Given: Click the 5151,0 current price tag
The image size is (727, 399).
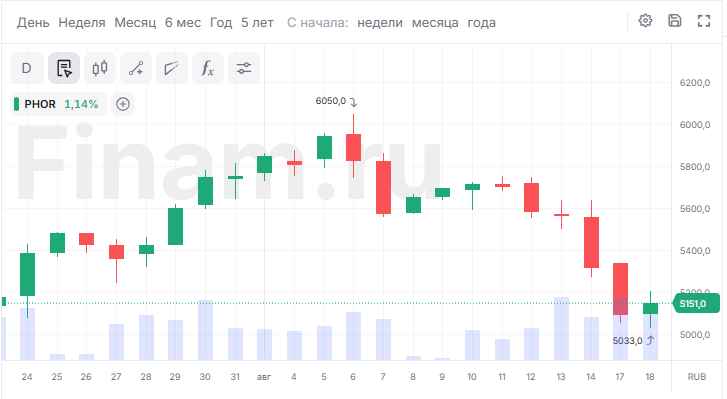Looking at the screenshot, I should [x=695, y=304].
